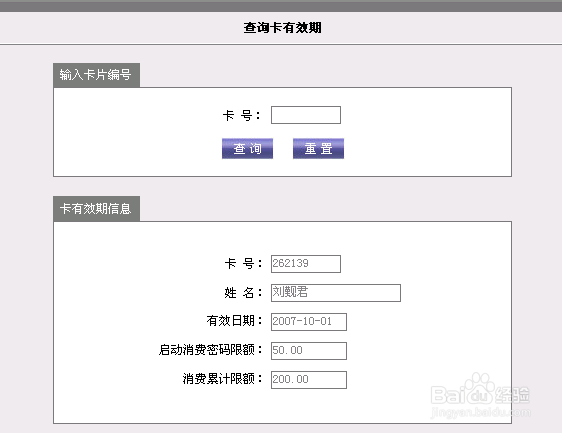Click the 有效日期 label
562x433 pixels.
click(x=234, y=320)
